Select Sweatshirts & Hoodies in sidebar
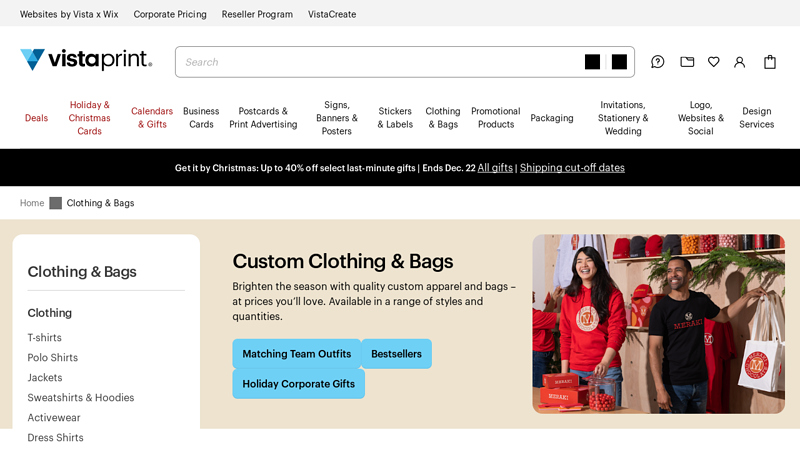The width and height of the screenshot is (800, 450). (x=81, y=397)
